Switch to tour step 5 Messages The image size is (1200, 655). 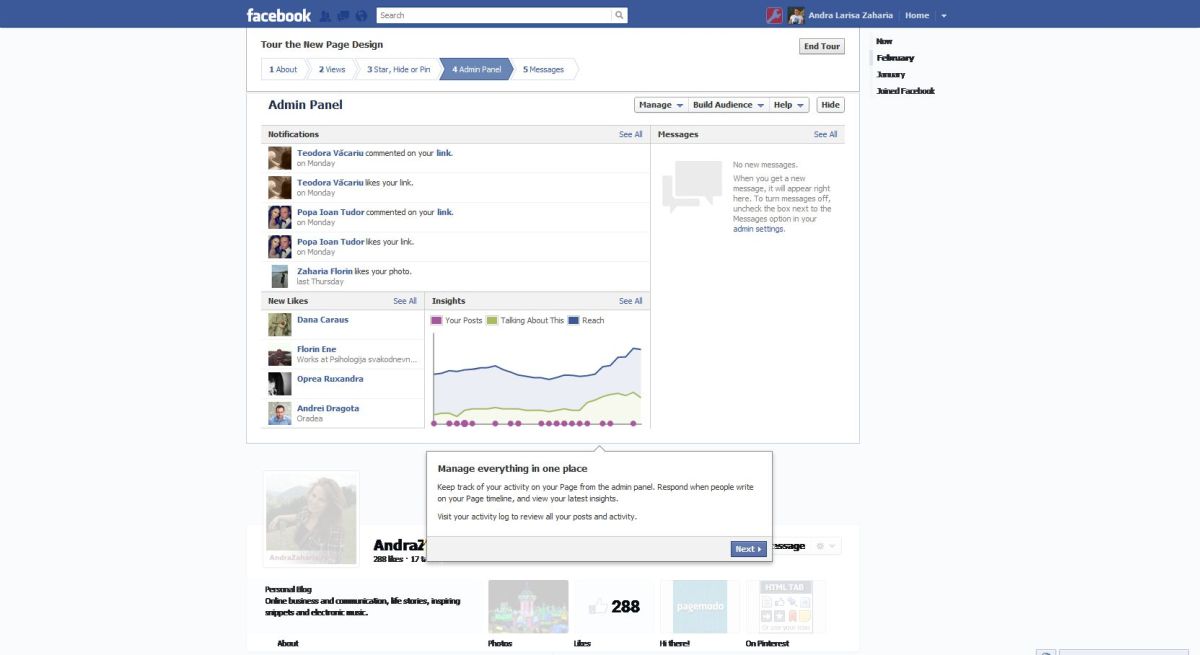click(x=544, y=69)
